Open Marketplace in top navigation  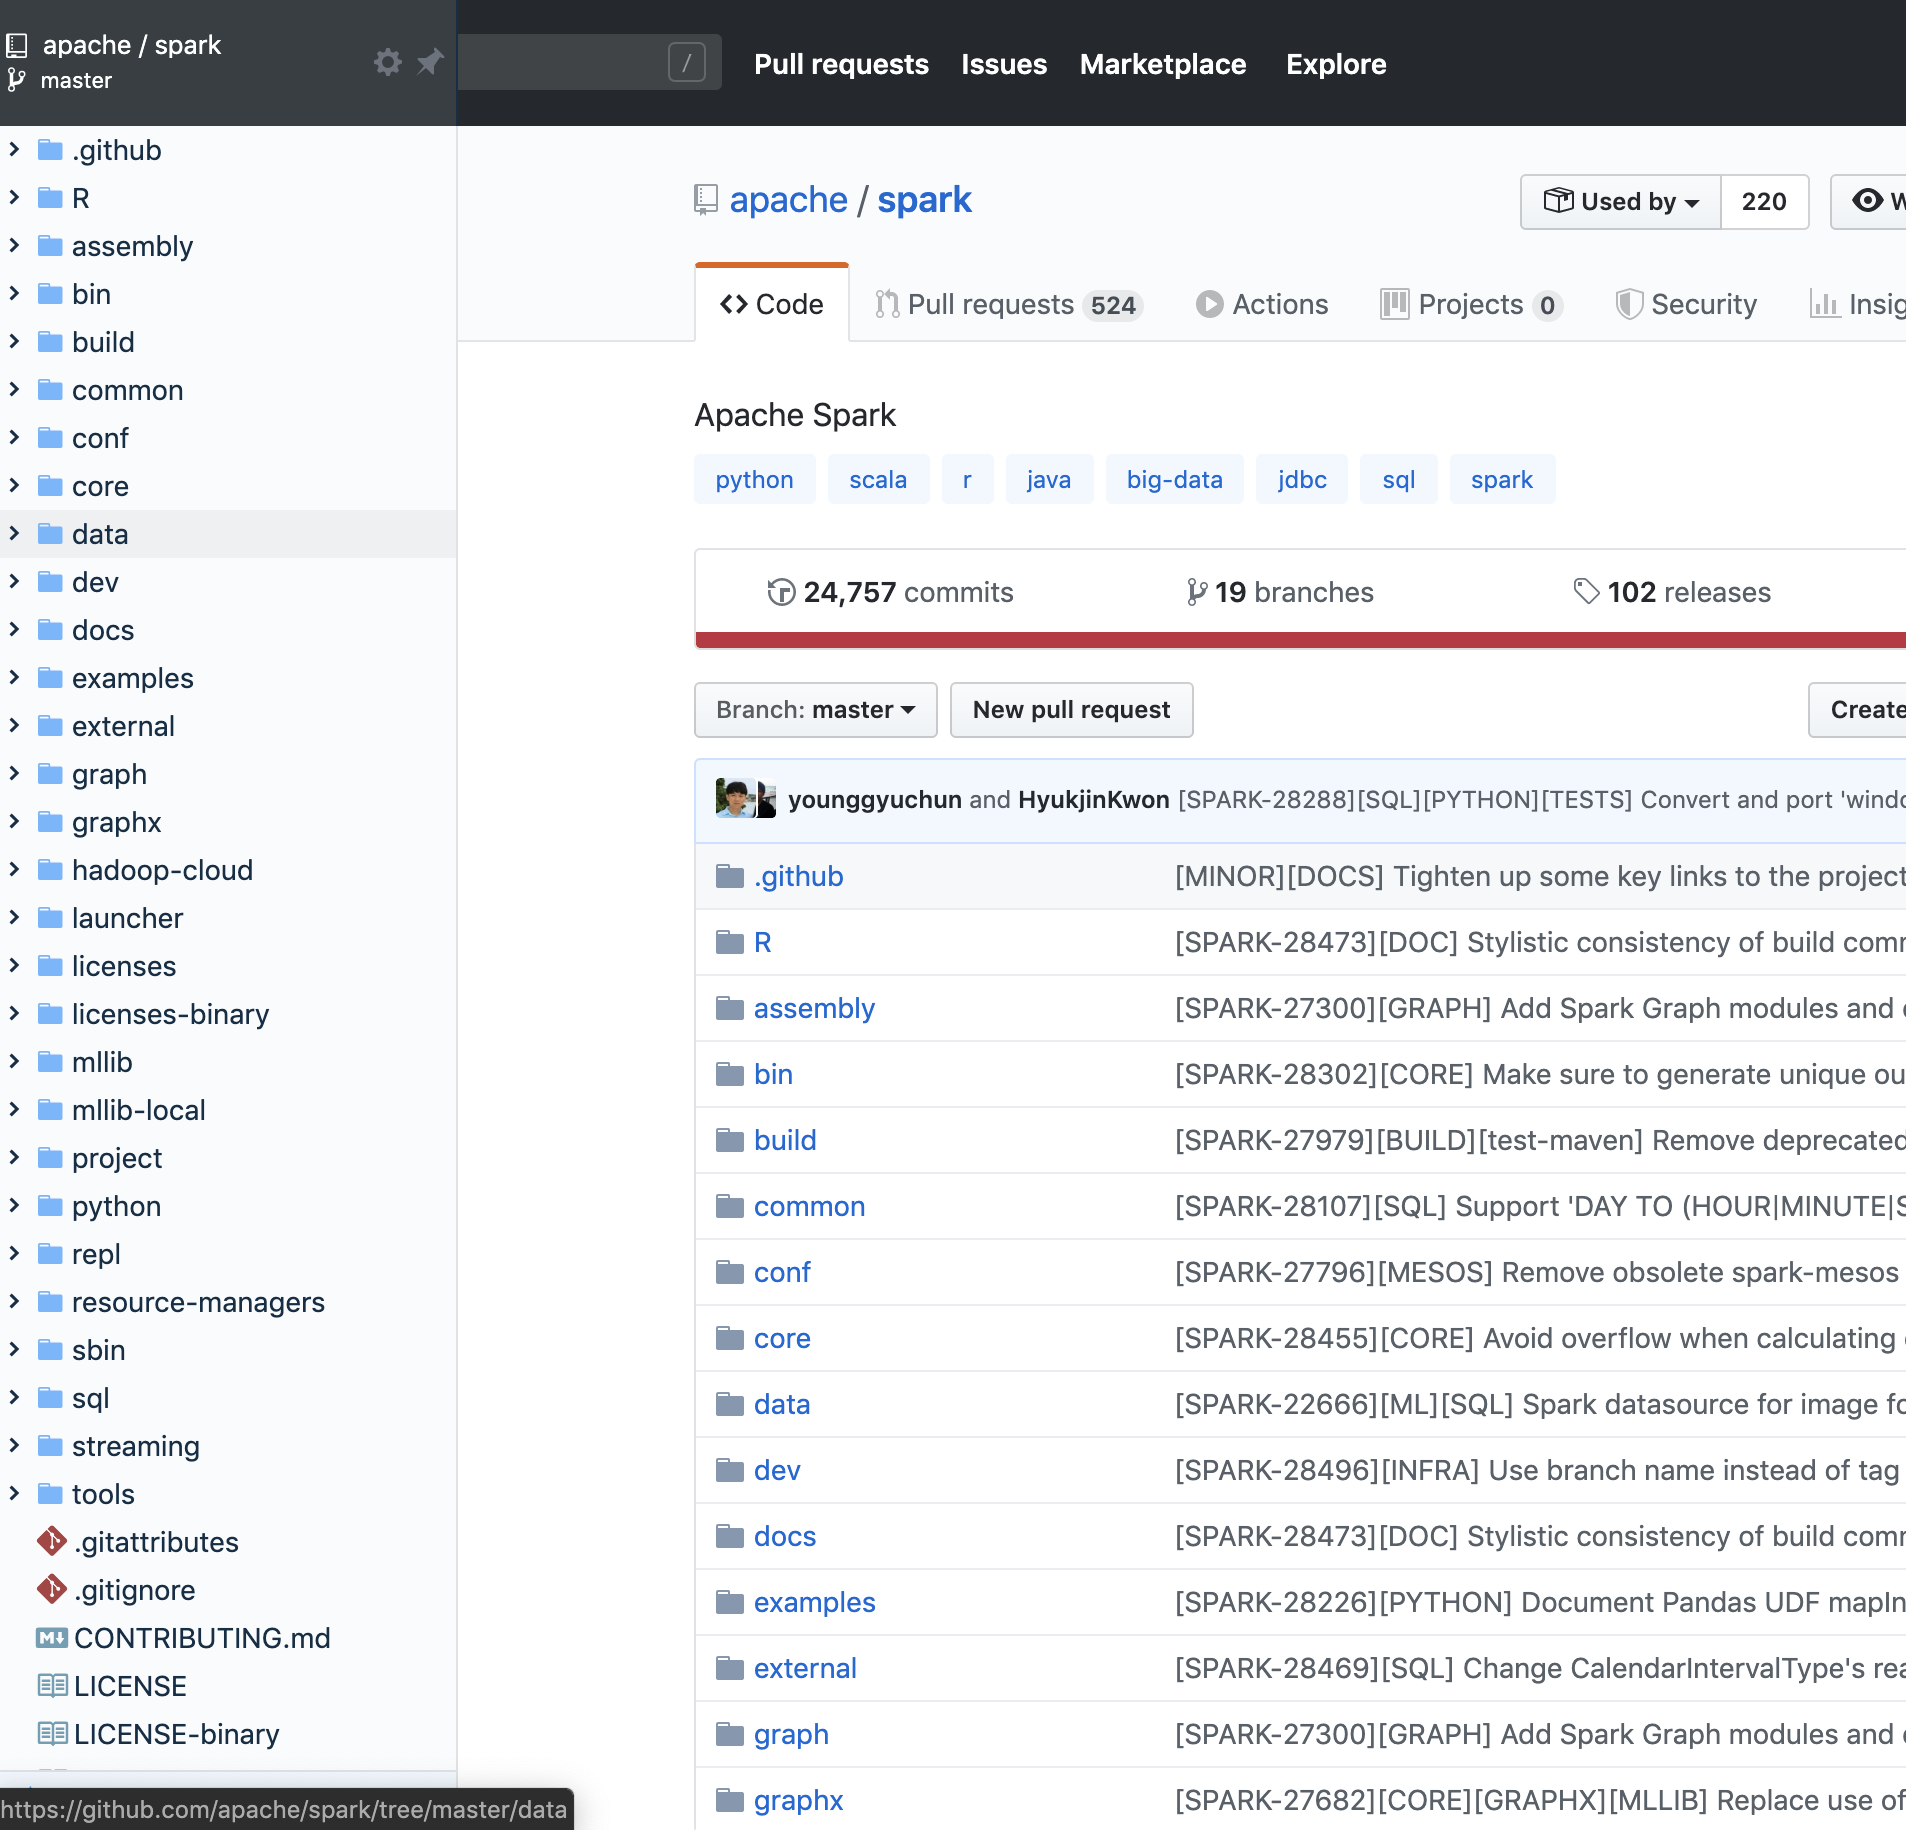pos(1163,64)
